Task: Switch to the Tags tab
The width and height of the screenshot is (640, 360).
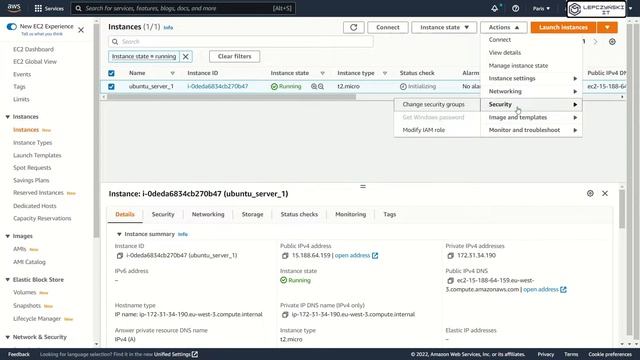Action: [389, 214]
